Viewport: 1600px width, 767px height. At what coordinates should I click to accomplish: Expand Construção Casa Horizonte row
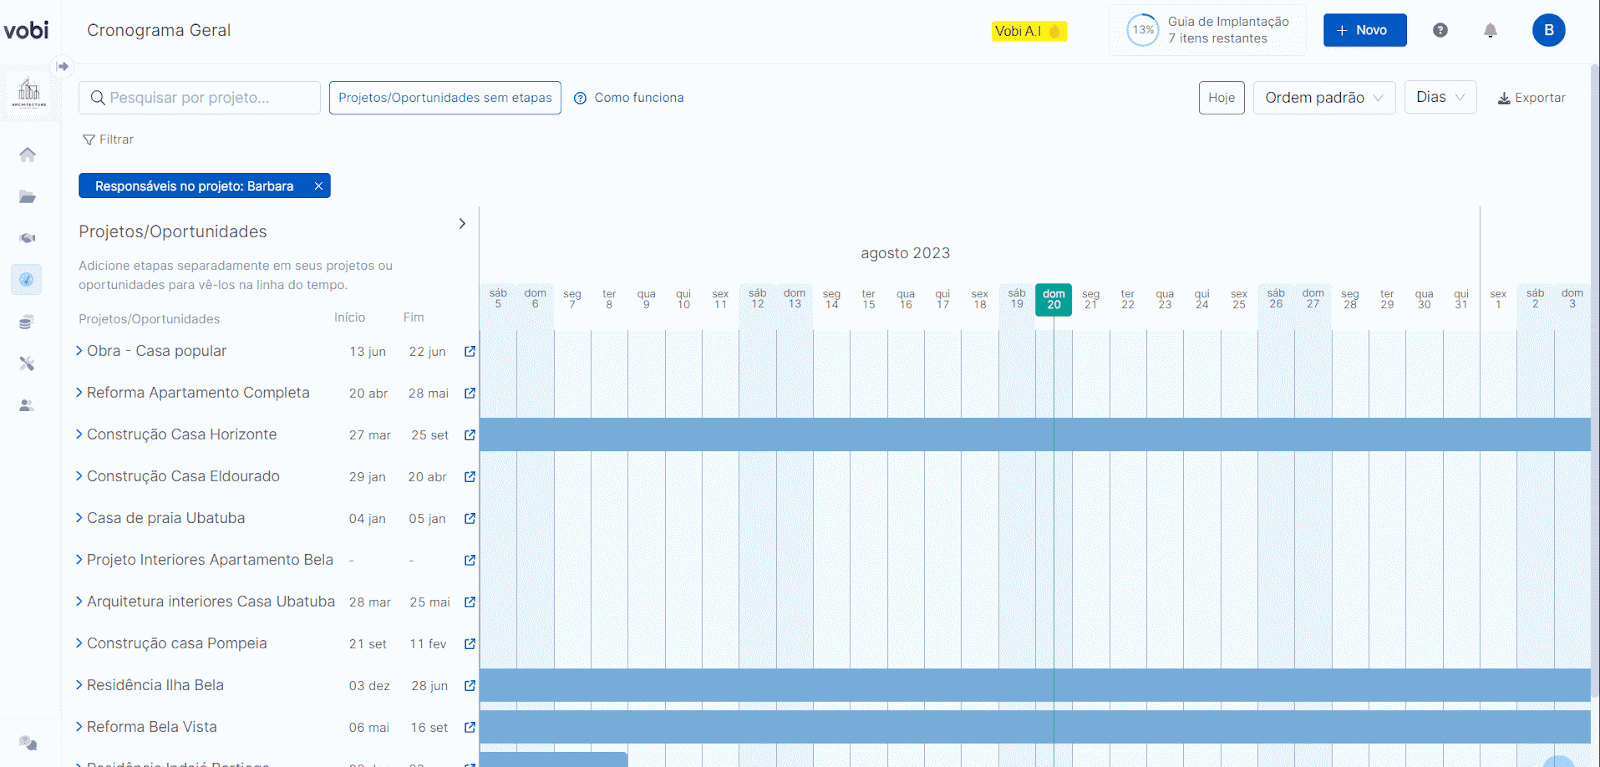(x=79, y=434)
